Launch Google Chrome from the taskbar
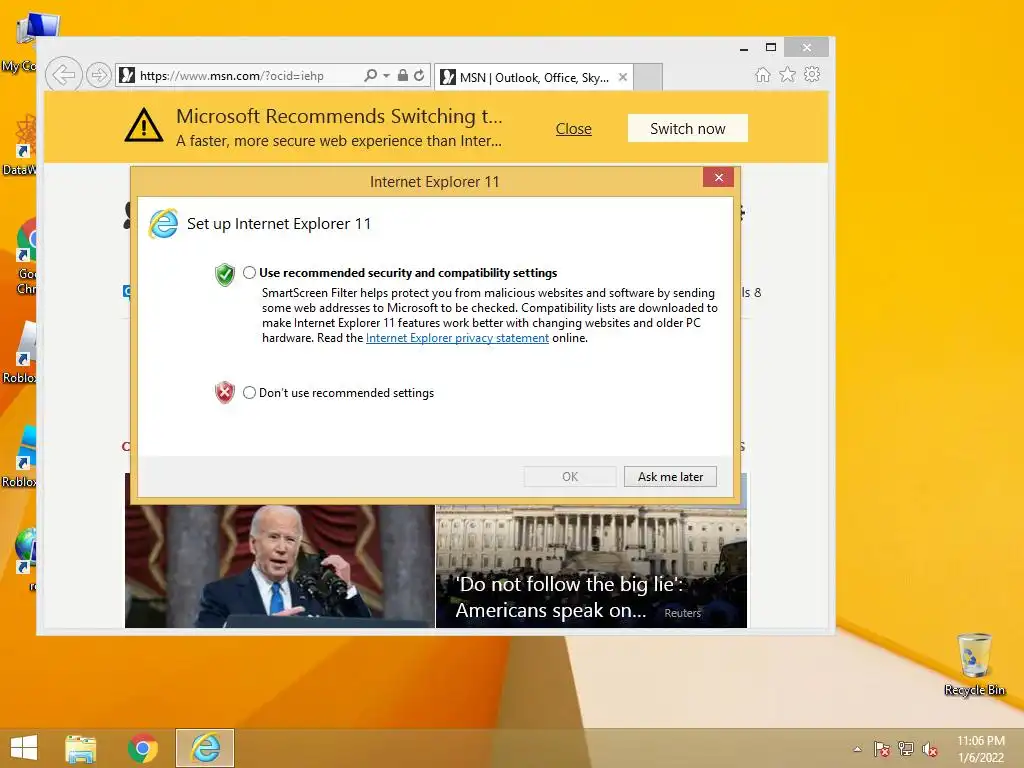This screenshot has height=768, width=1024. pos(143,748)
